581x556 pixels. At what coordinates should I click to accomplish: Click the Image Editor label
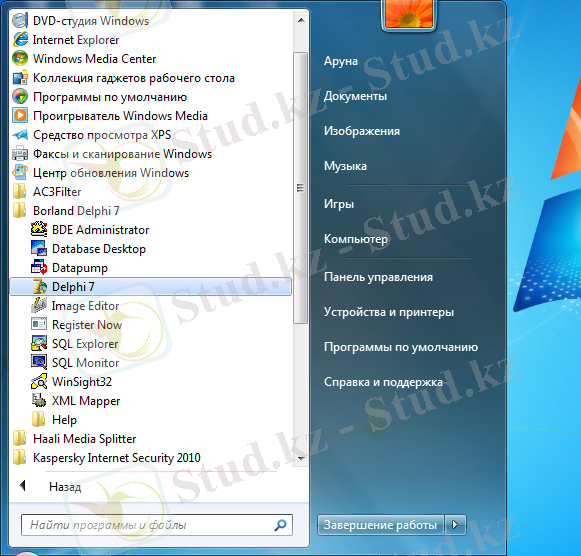[x=85, y=306]
